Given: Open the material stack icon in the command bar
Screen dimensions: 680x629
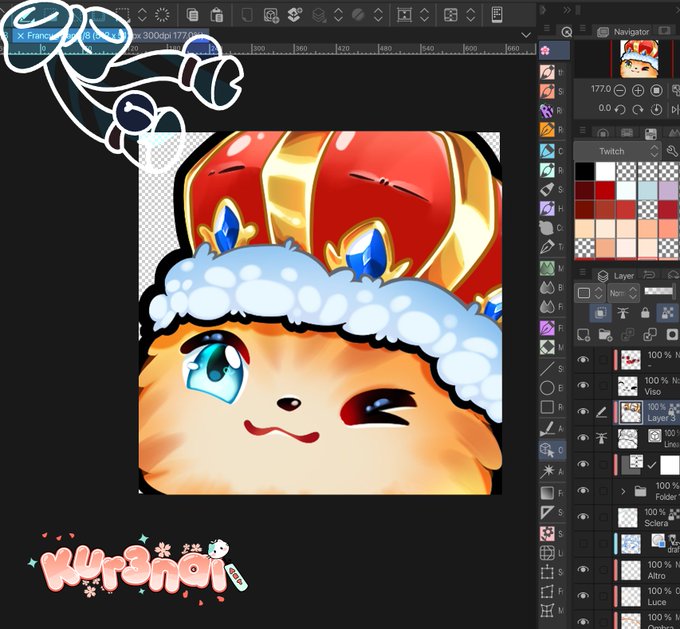Looking at the screenshot, I should (x=294, y=15).
